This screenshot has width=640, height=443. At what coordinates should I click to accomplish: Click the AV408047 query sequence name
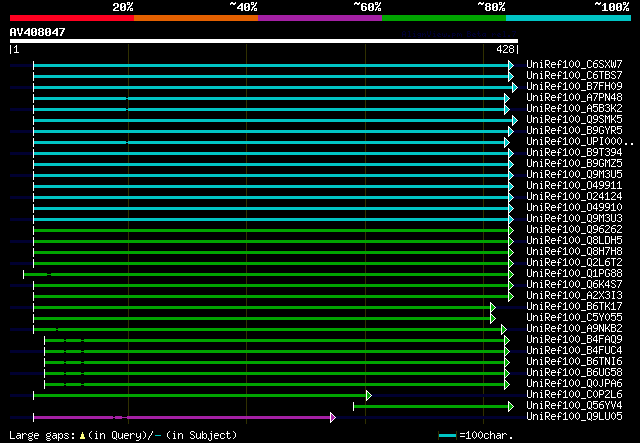click(x=38, y=32)
